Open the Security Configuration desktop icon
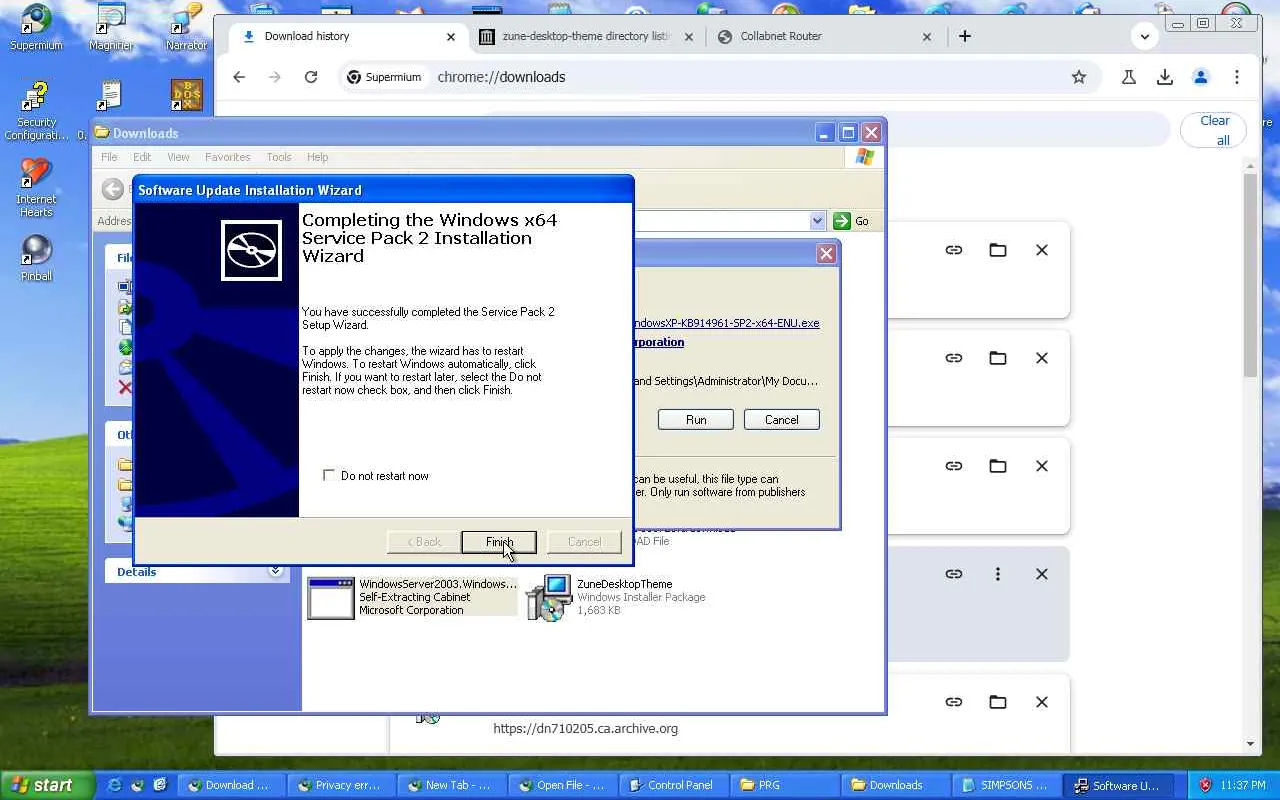Screen dimensions: 1280x800 coord(36,112)
